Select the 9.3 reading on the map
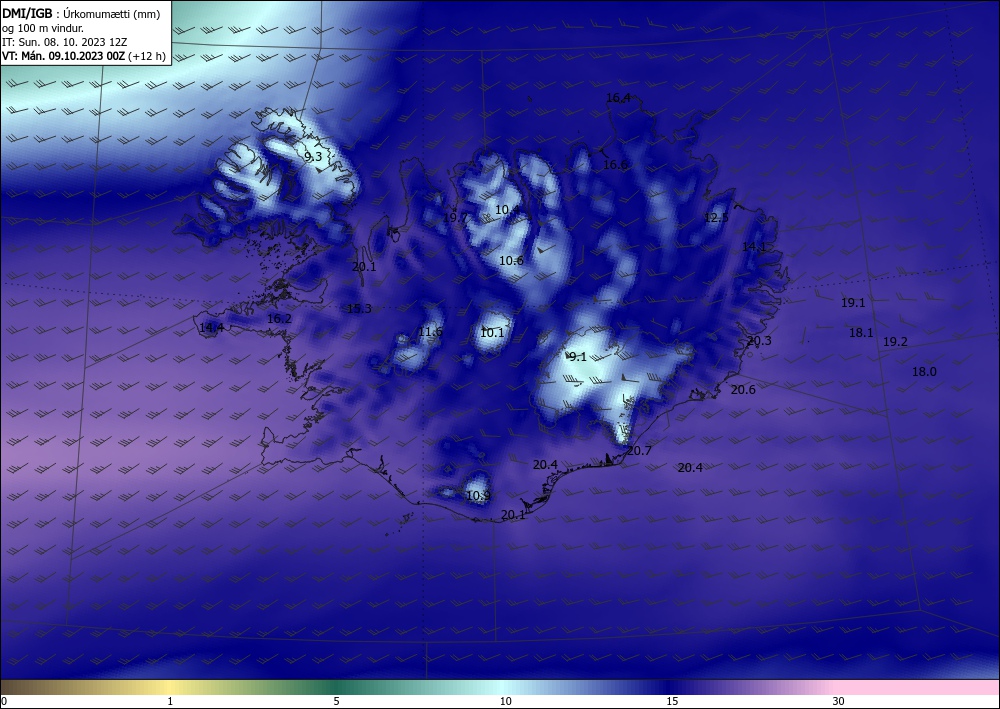The height and width of the screenshot is (709, 1000). click(312, 156)
